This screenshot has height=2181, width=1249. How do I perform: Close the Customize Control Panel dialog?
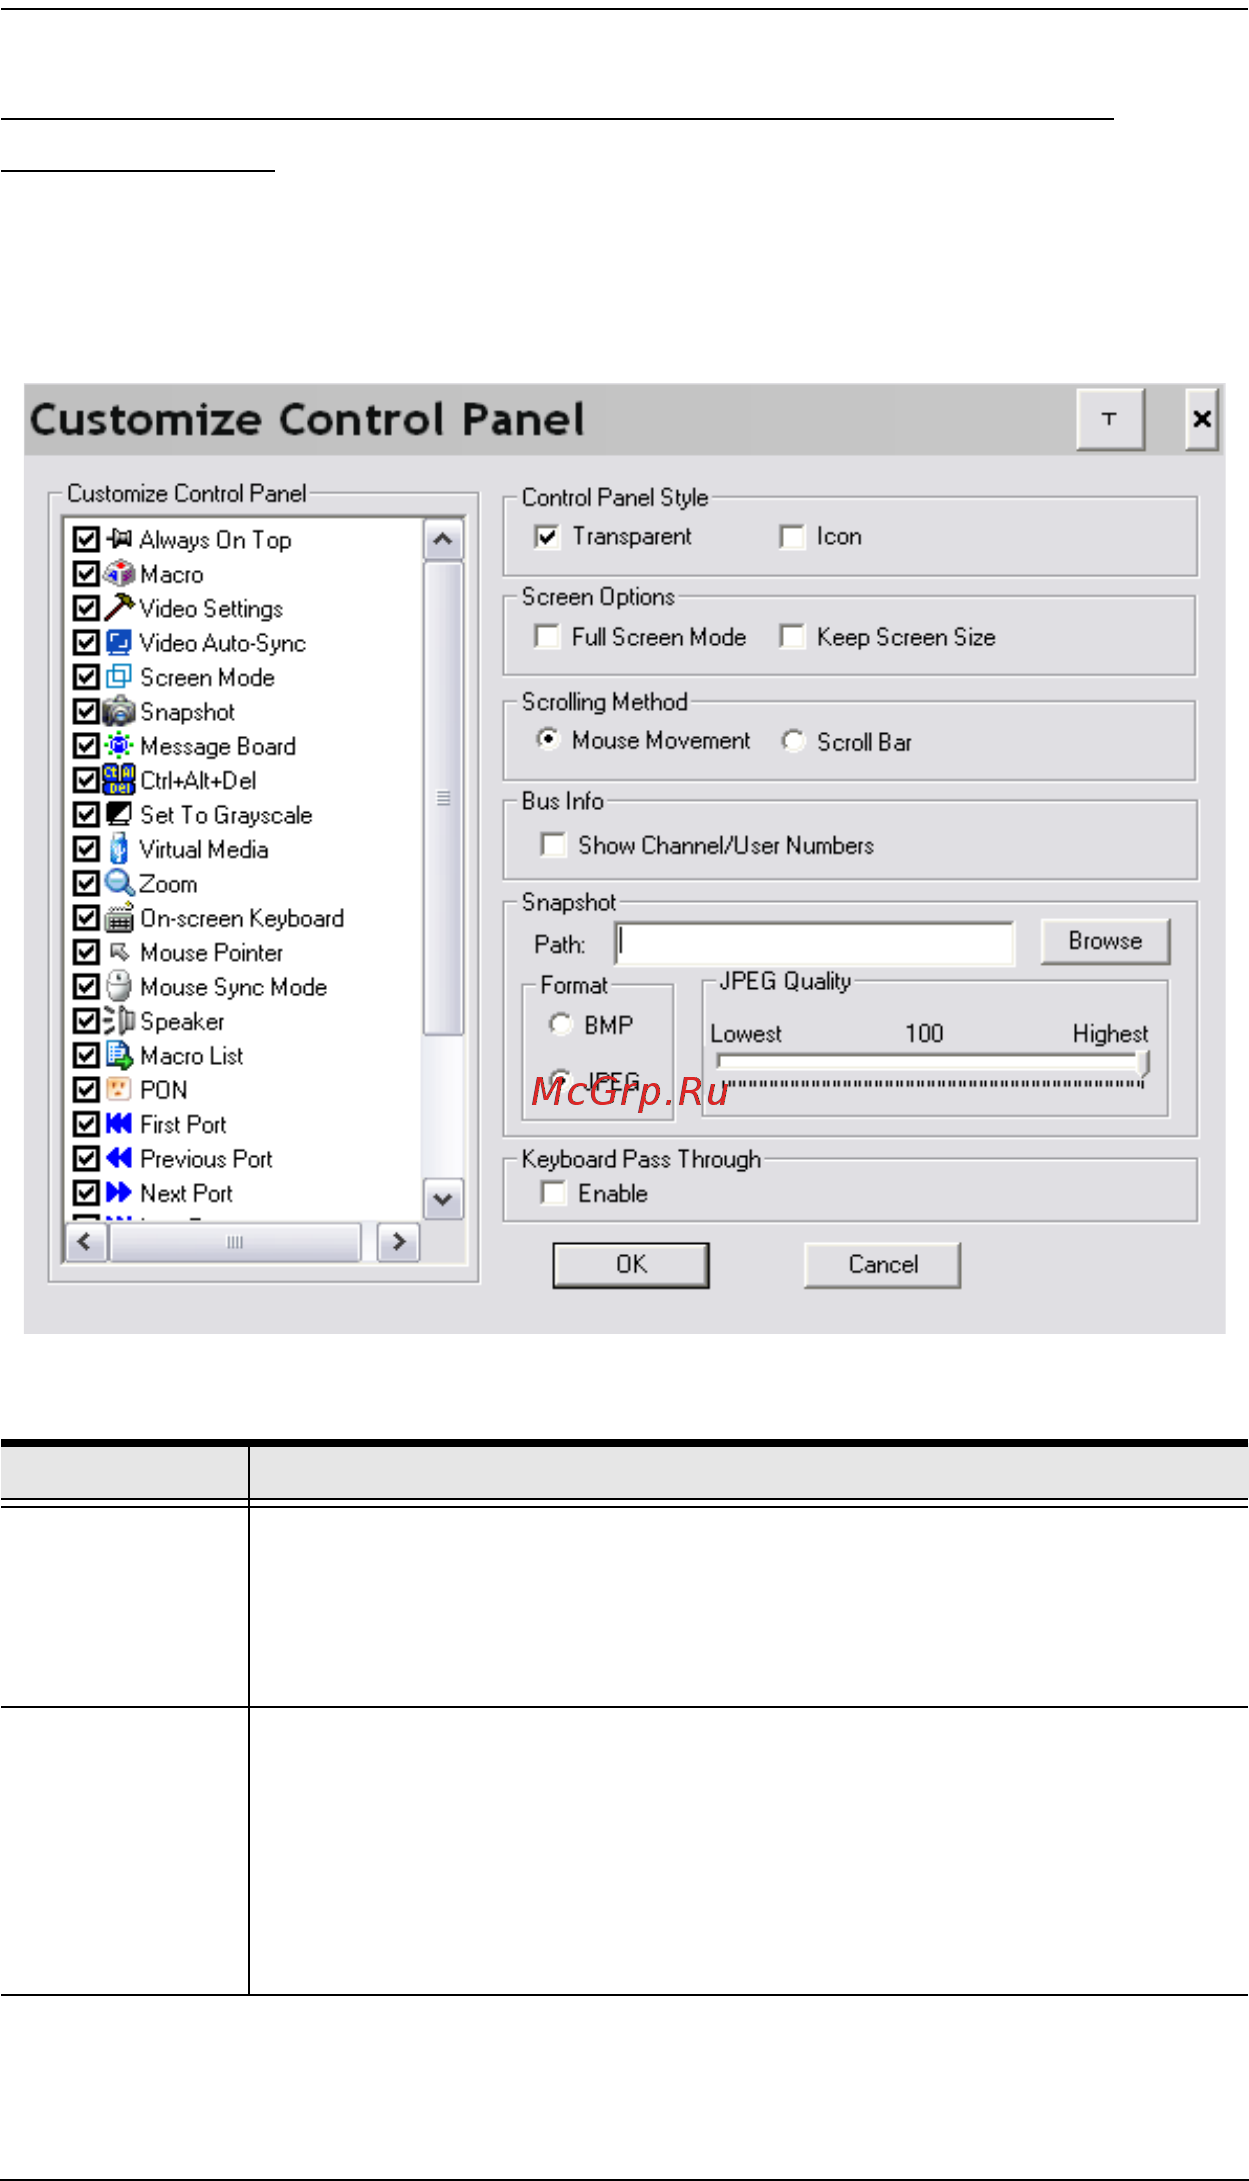coord(1201,419)
